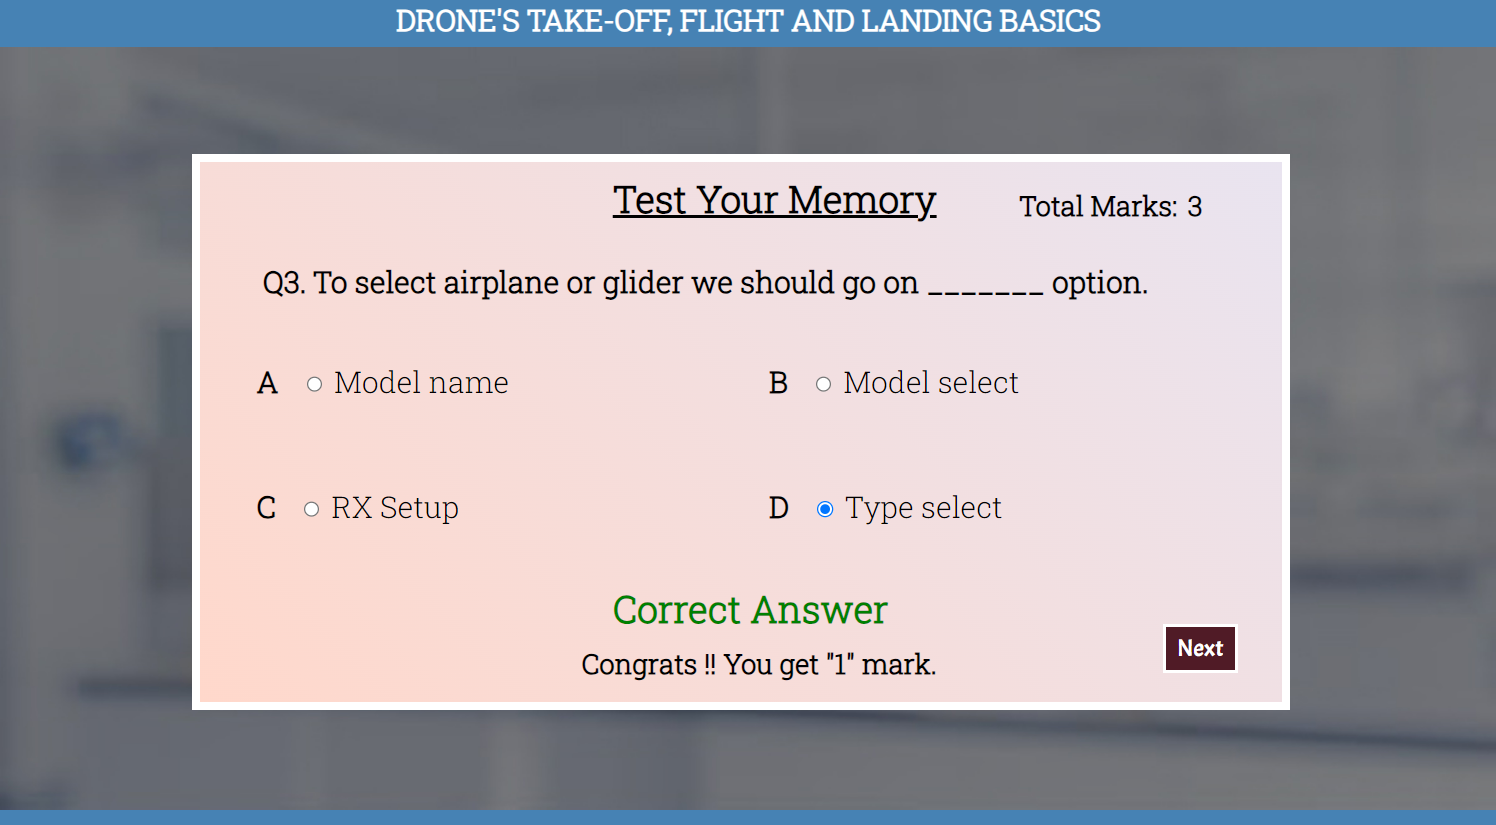Go to next question with Next button

pos(1200,648)
